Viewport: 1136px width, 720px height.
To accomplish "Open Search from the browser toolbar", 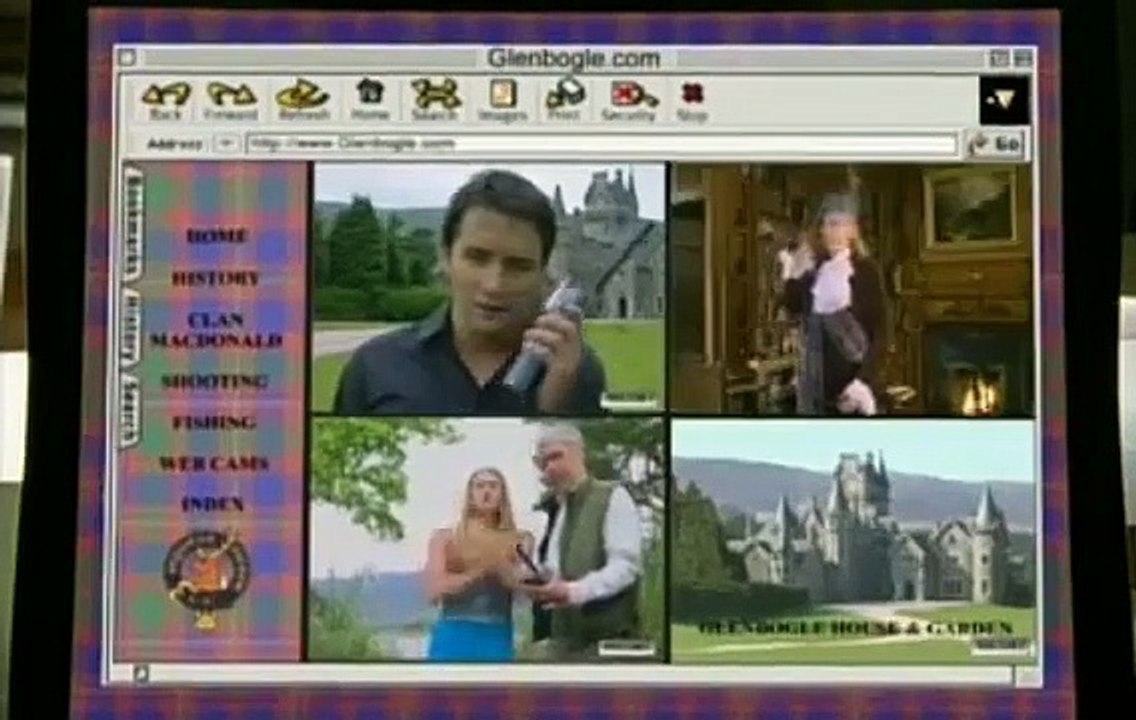I will click(x=435, y=100).
